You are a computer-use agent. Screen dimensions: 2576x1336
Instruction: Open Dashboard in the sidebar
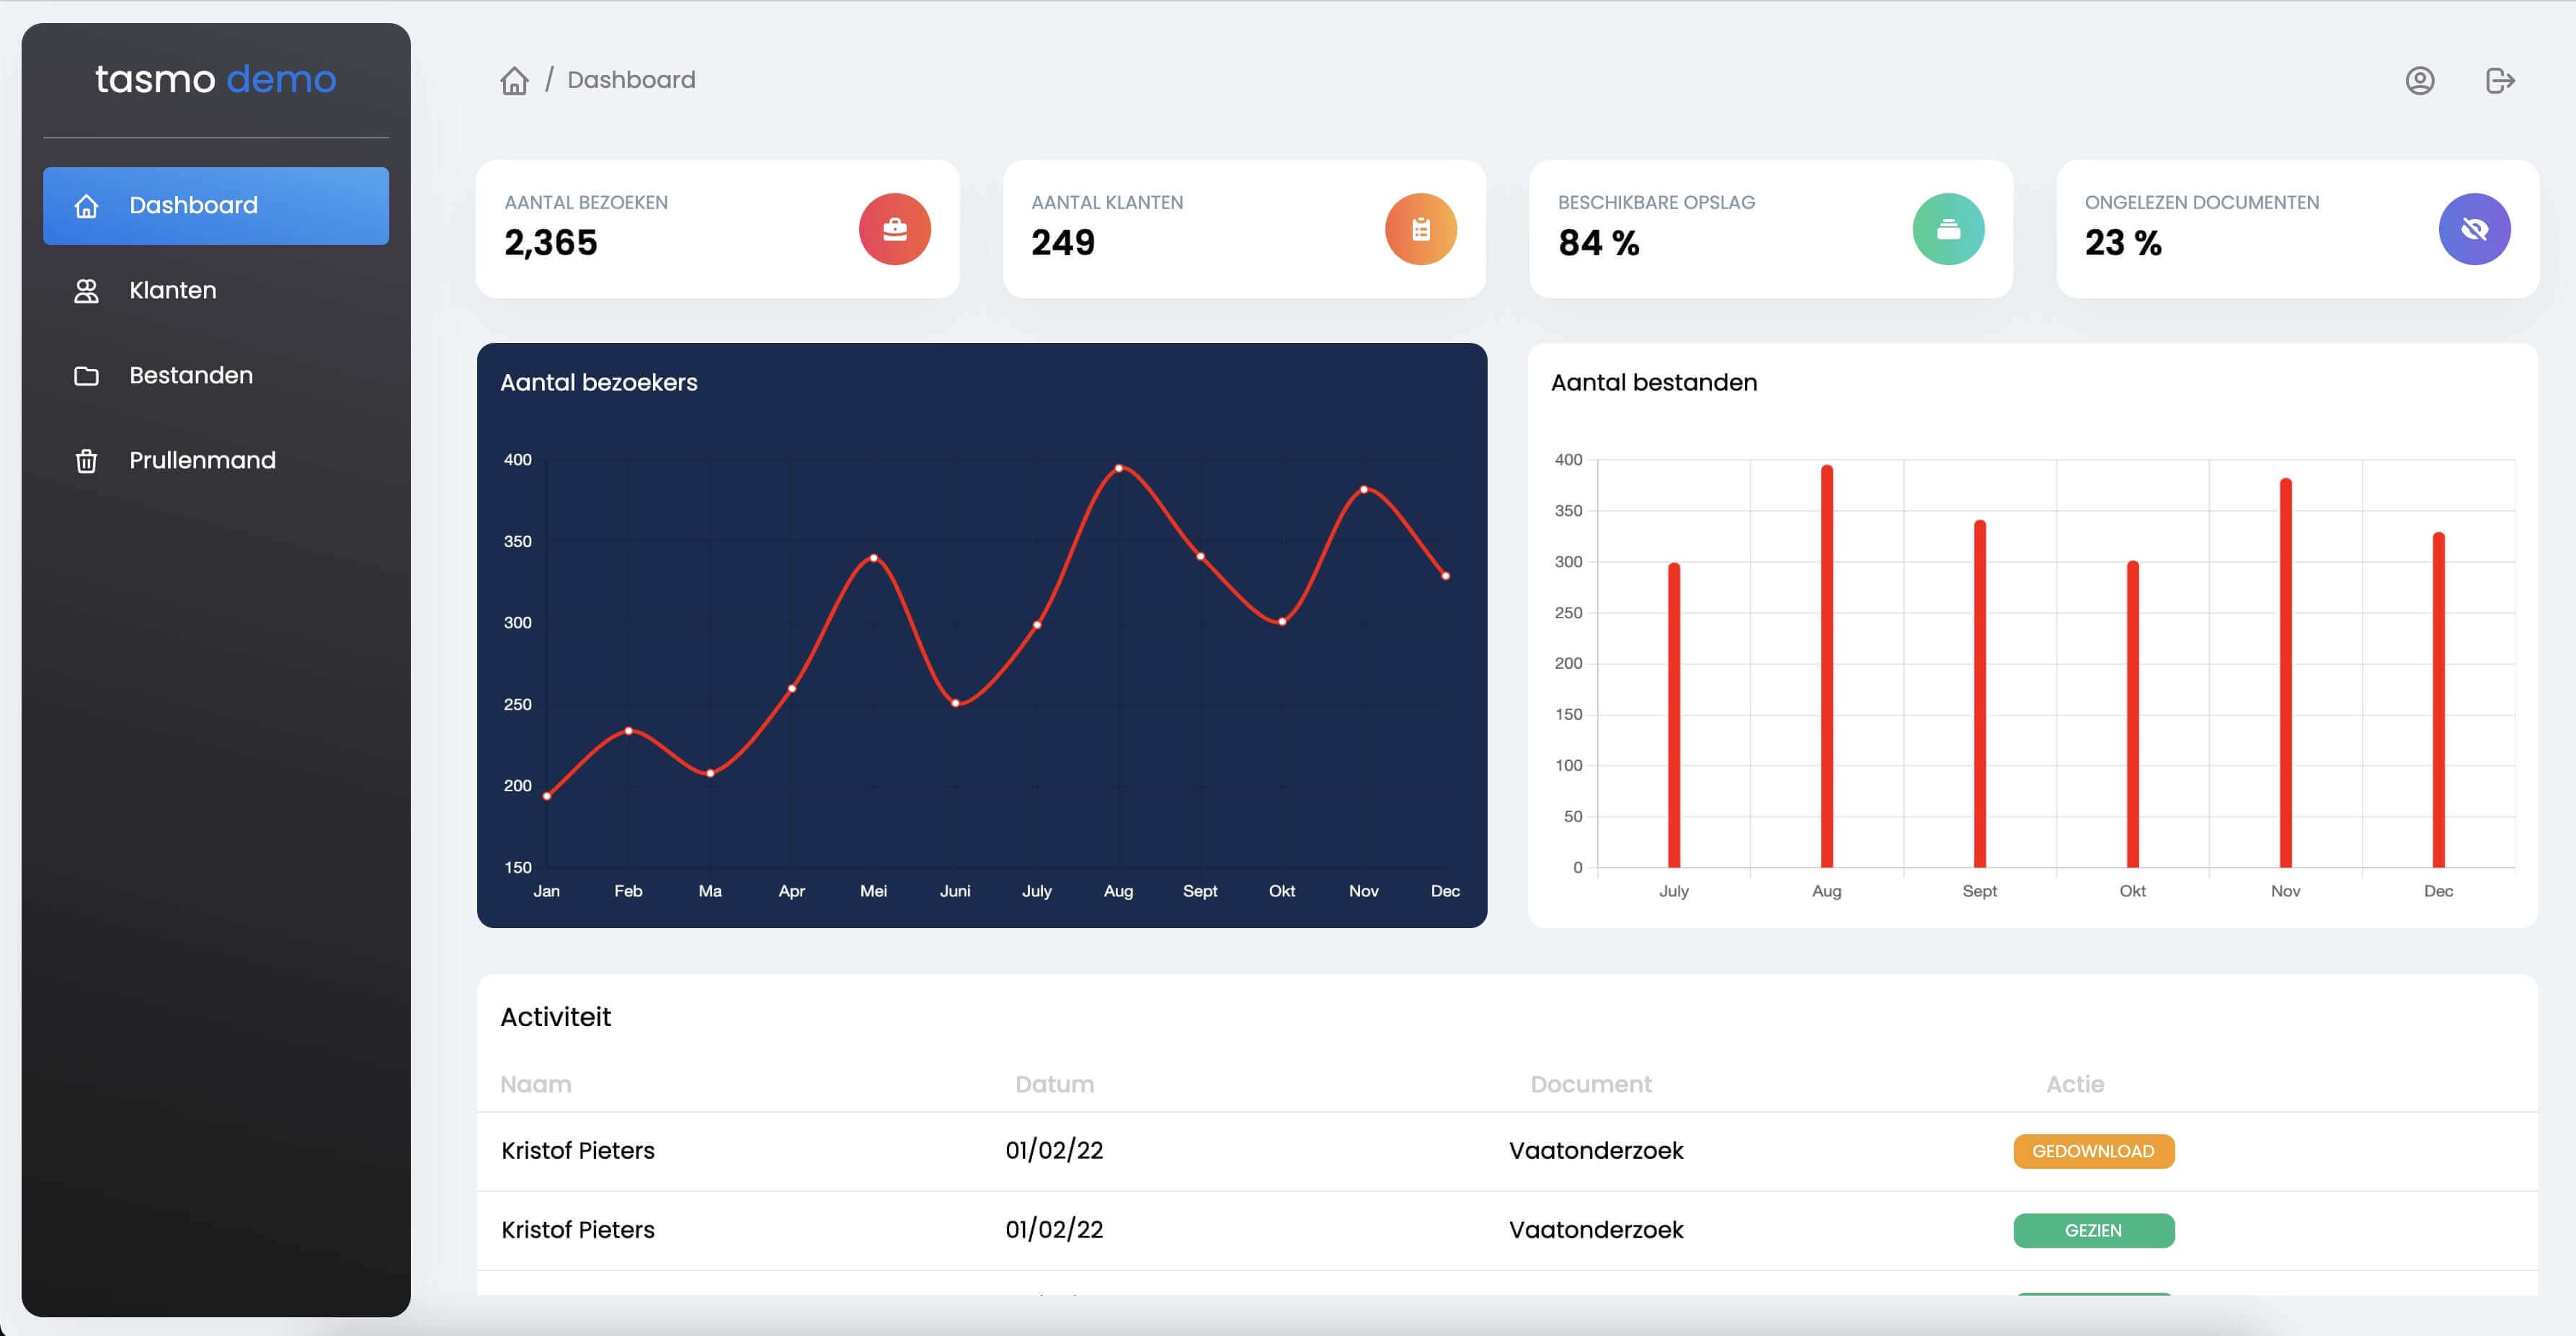(x=216, y=206)
